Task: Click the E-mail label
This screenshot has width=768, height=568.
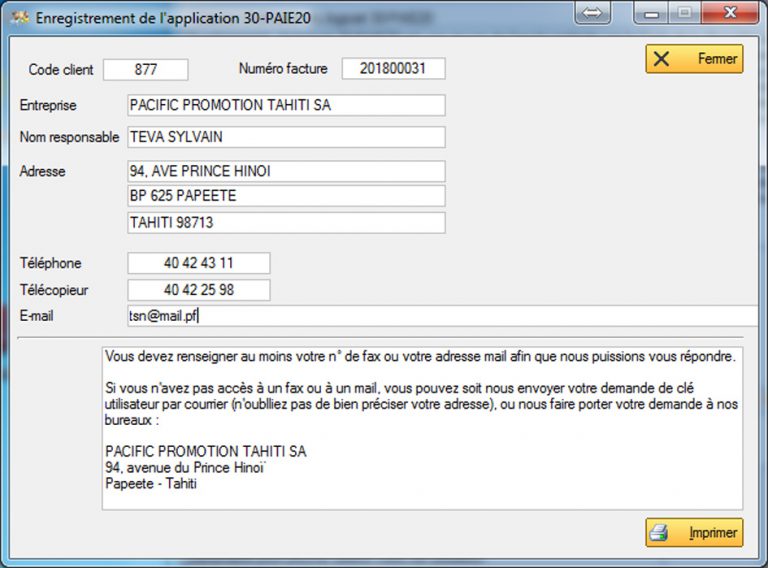Action: point(36,316)
